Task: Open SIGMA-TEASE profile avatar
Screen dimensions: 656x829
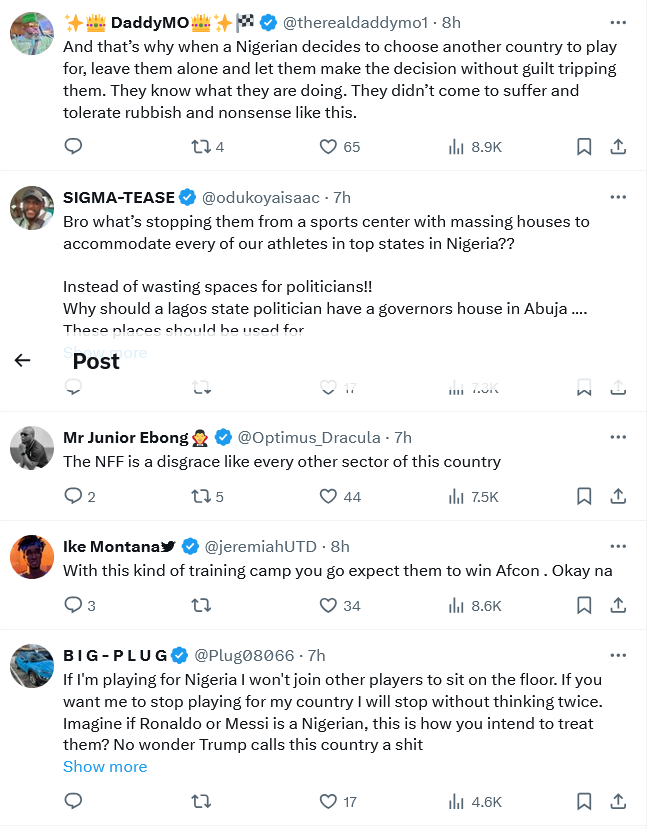Action: 31,208
